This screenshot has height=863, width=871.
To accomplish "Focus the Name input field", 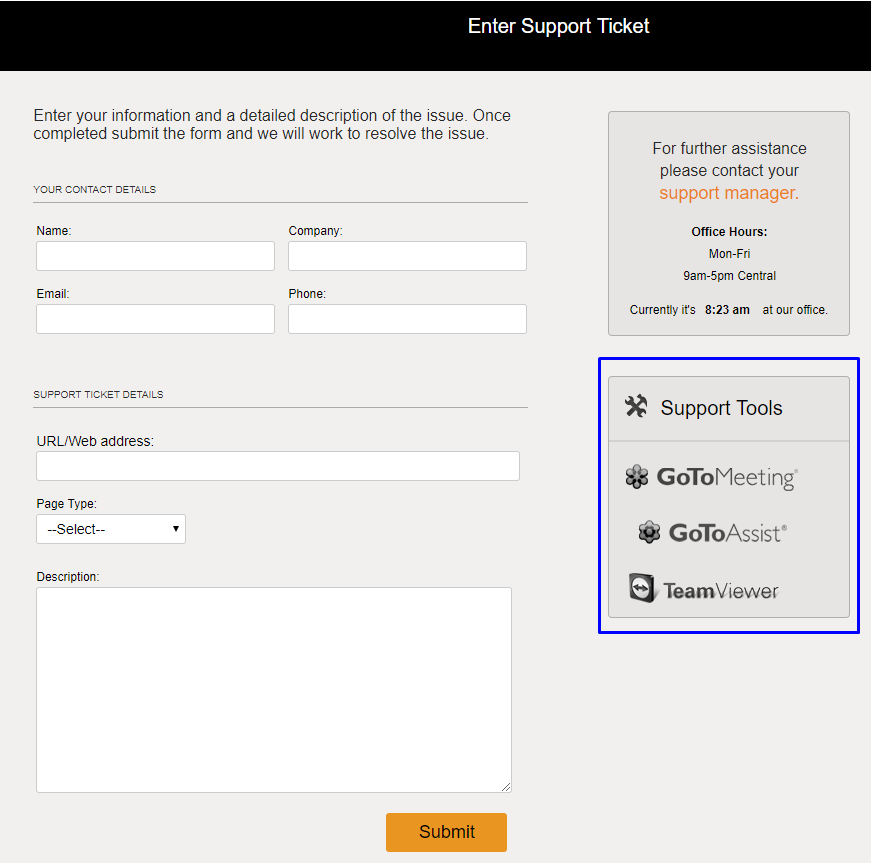I will 156,256.
